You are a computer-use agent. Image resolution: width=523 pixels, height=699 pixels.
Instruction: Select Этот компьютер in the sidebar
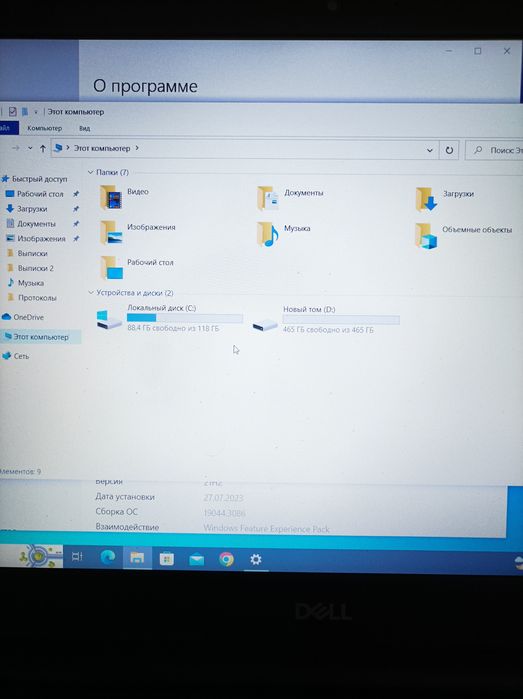click(x=41, y=337)
